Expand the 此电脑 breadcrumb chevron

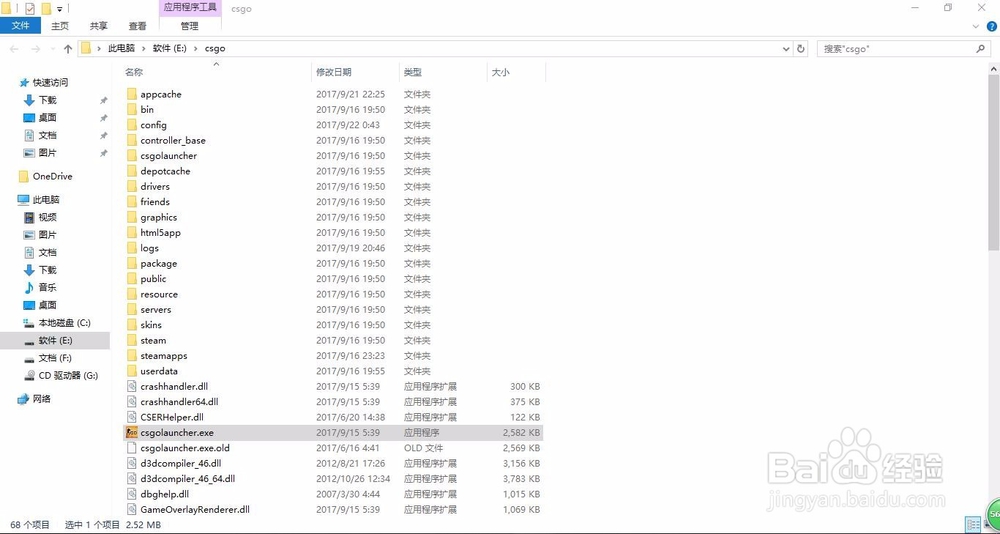click(x=145, y=48)
